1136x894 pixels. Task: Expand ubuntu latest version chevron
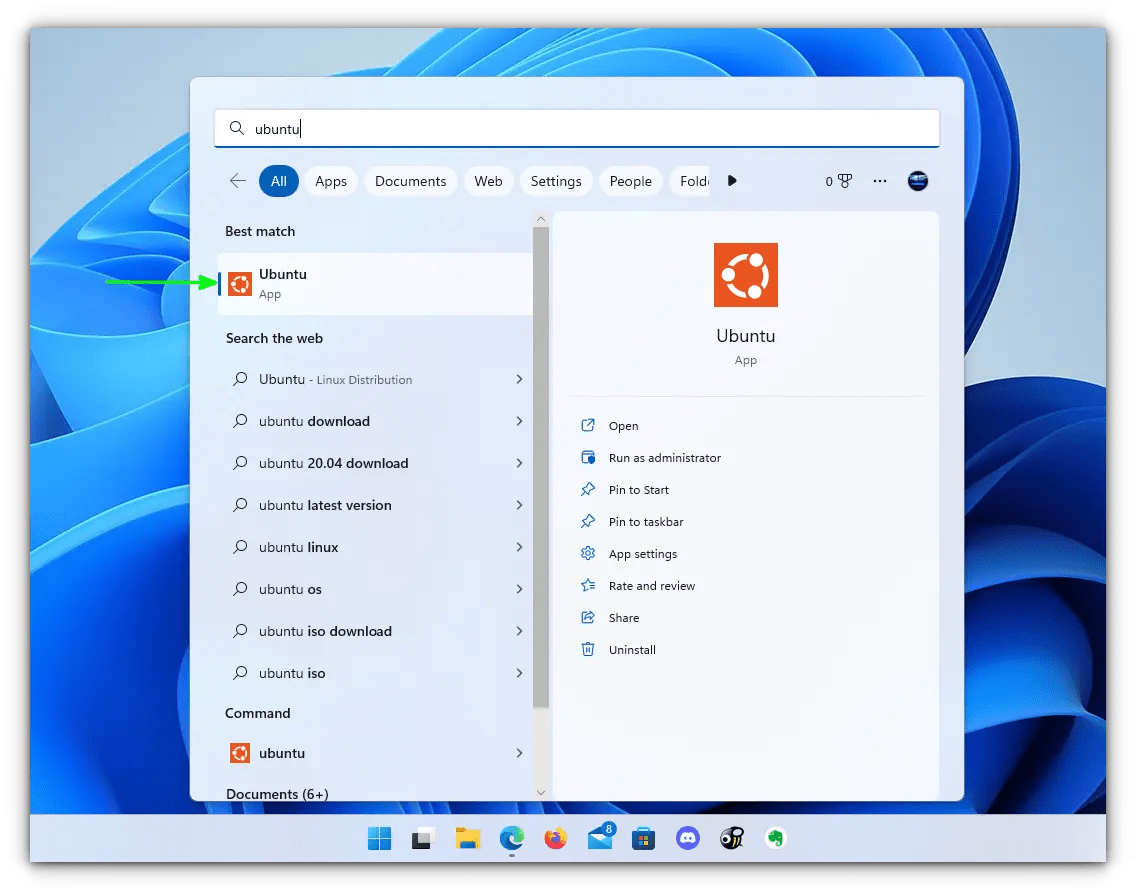pyautogui.click(x=519, y=505)
